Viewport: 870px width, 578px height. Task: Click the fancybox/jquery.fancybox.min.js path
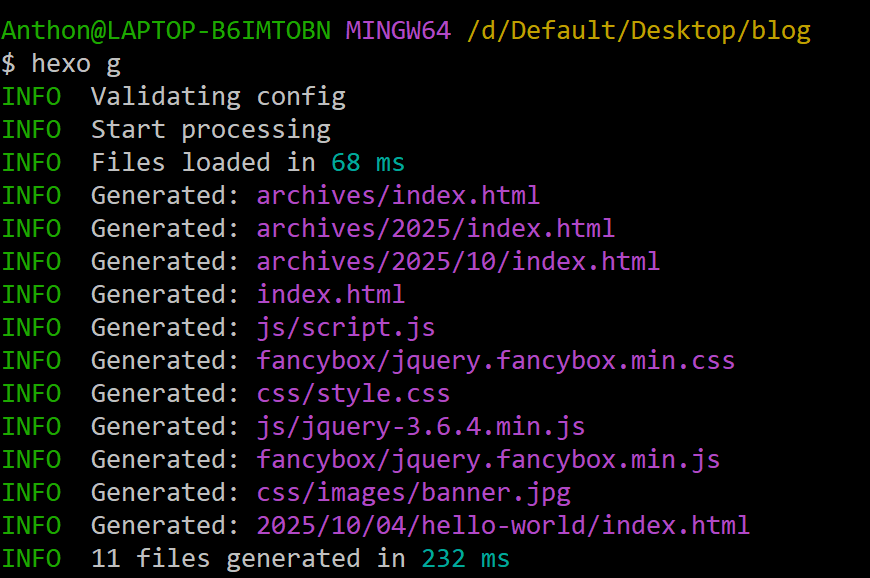point(488,459)
